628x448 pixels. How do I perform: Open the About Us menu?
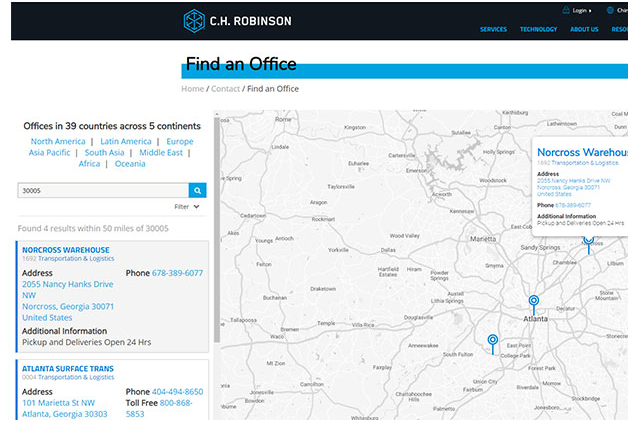pos(584,29)
